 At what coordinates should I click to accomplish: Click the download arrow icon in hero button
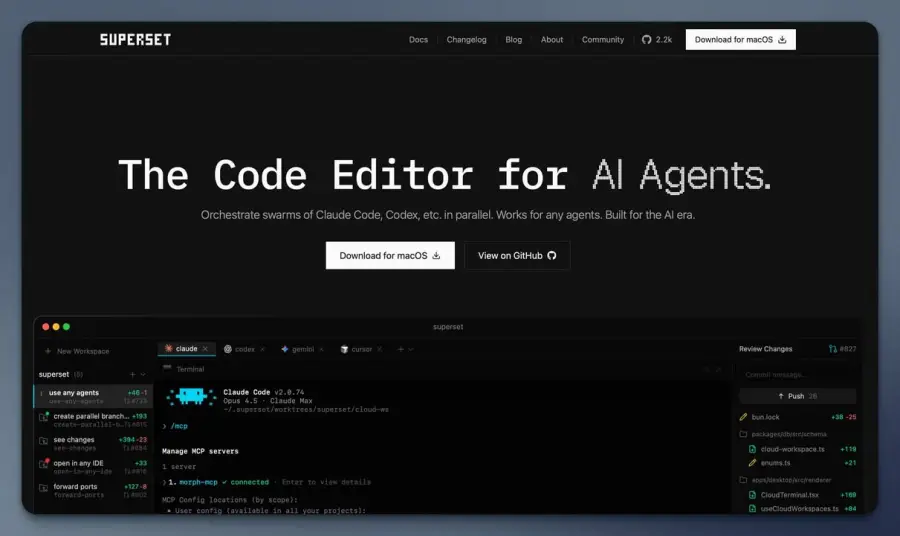pos(436,255)
